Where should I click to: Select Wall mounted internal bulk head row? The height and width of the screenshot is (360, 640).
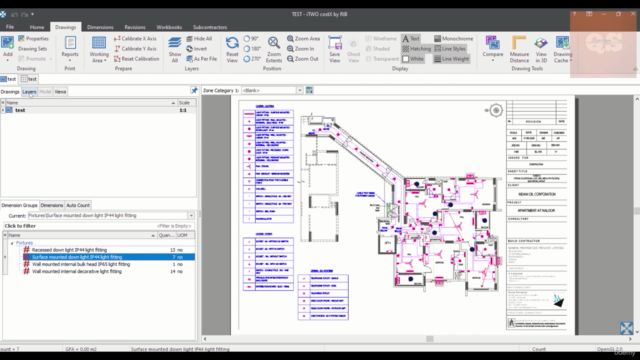point(108,264)
